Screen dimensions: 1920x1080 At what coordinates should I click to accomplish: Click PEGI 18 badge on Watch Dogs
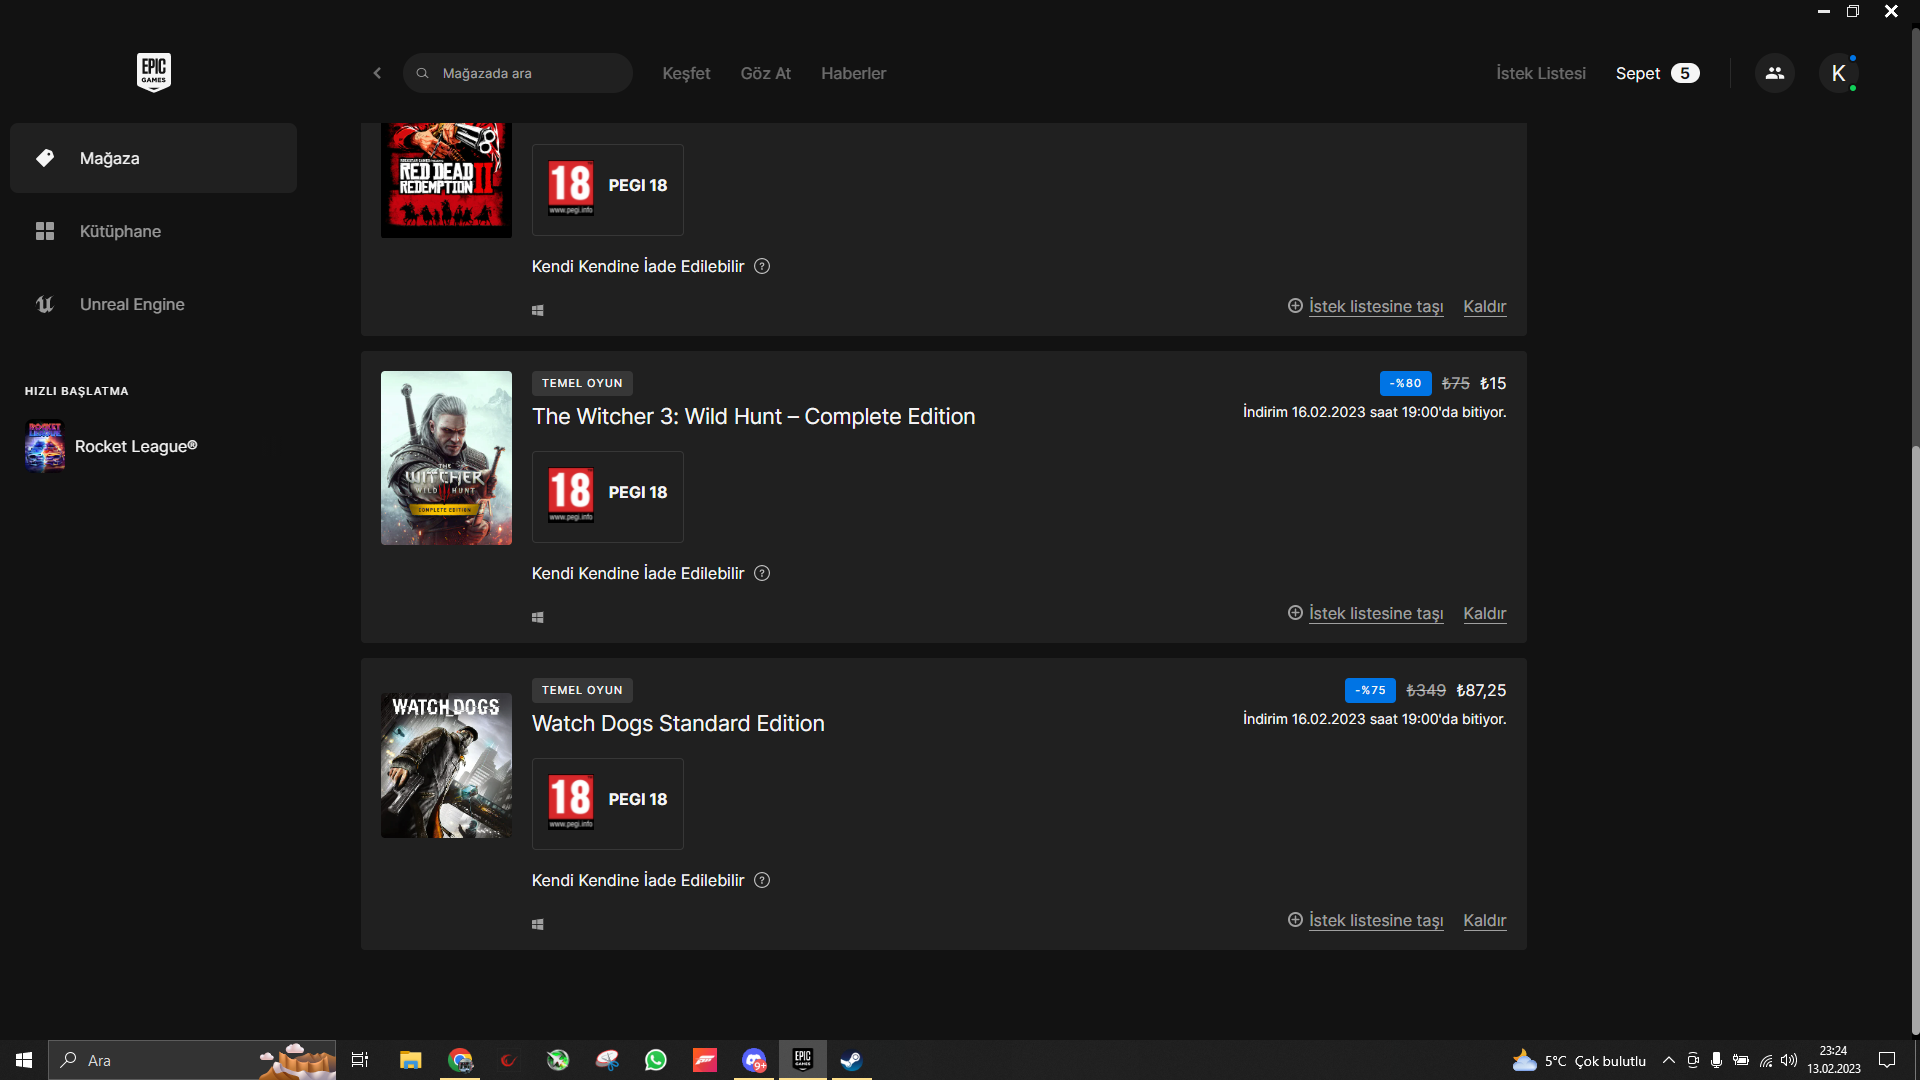(x=608, y=804)
